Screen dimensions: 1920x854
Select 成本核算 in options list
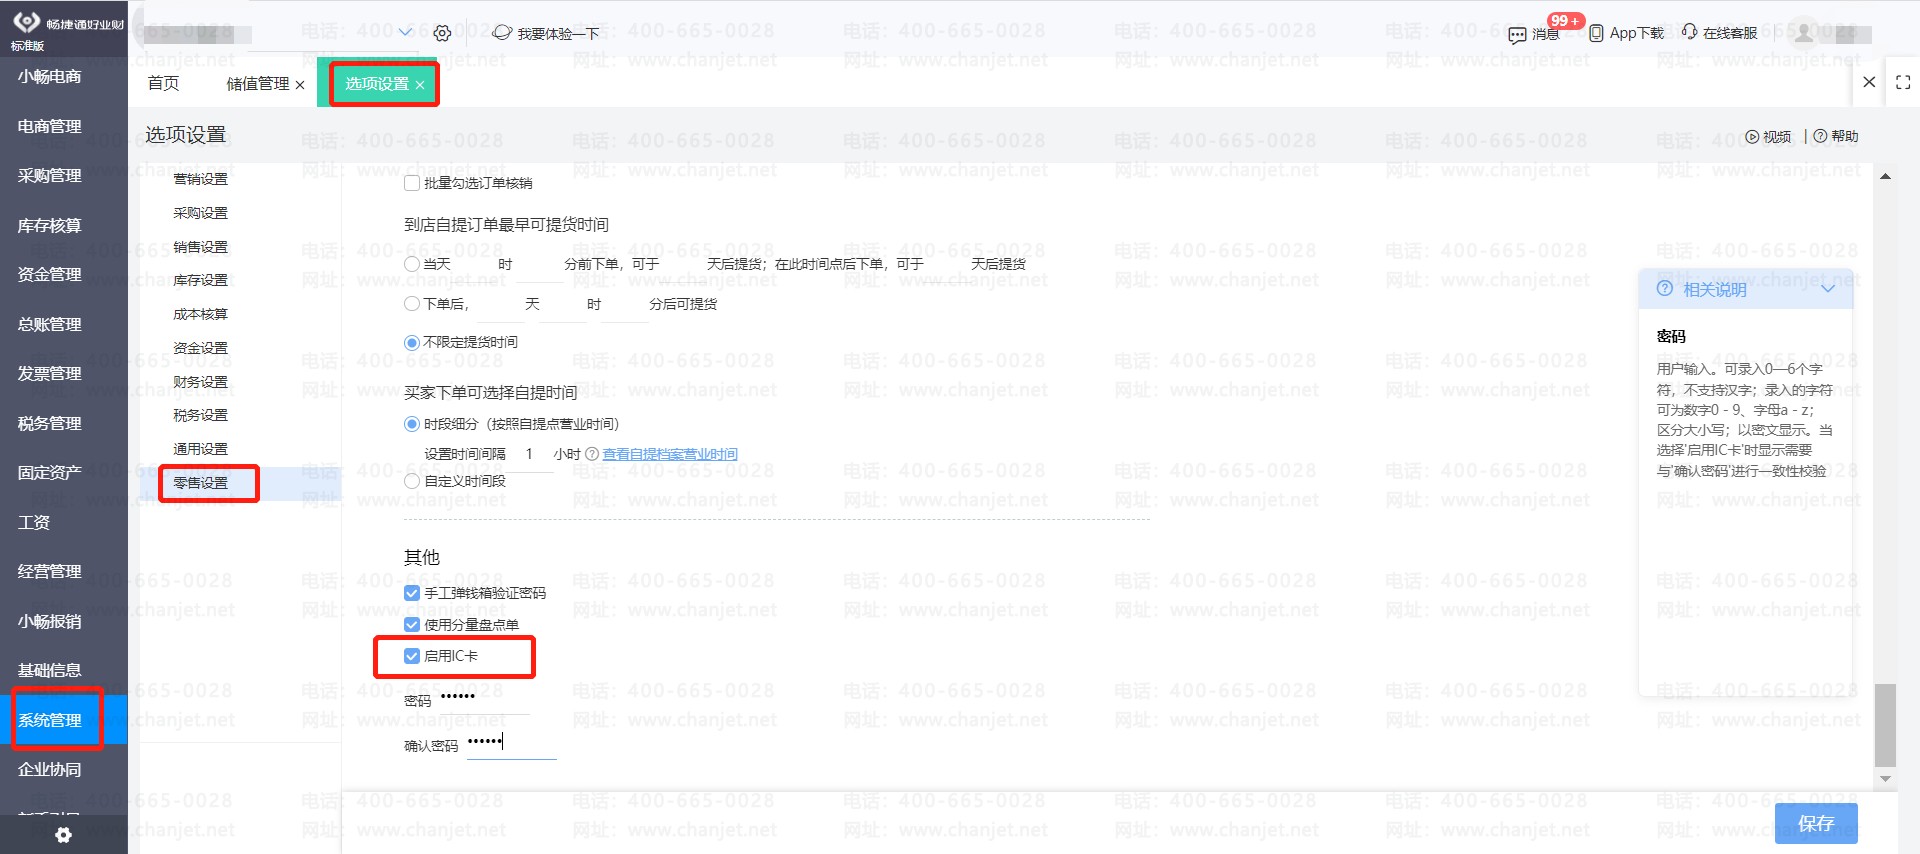point(200,314)
